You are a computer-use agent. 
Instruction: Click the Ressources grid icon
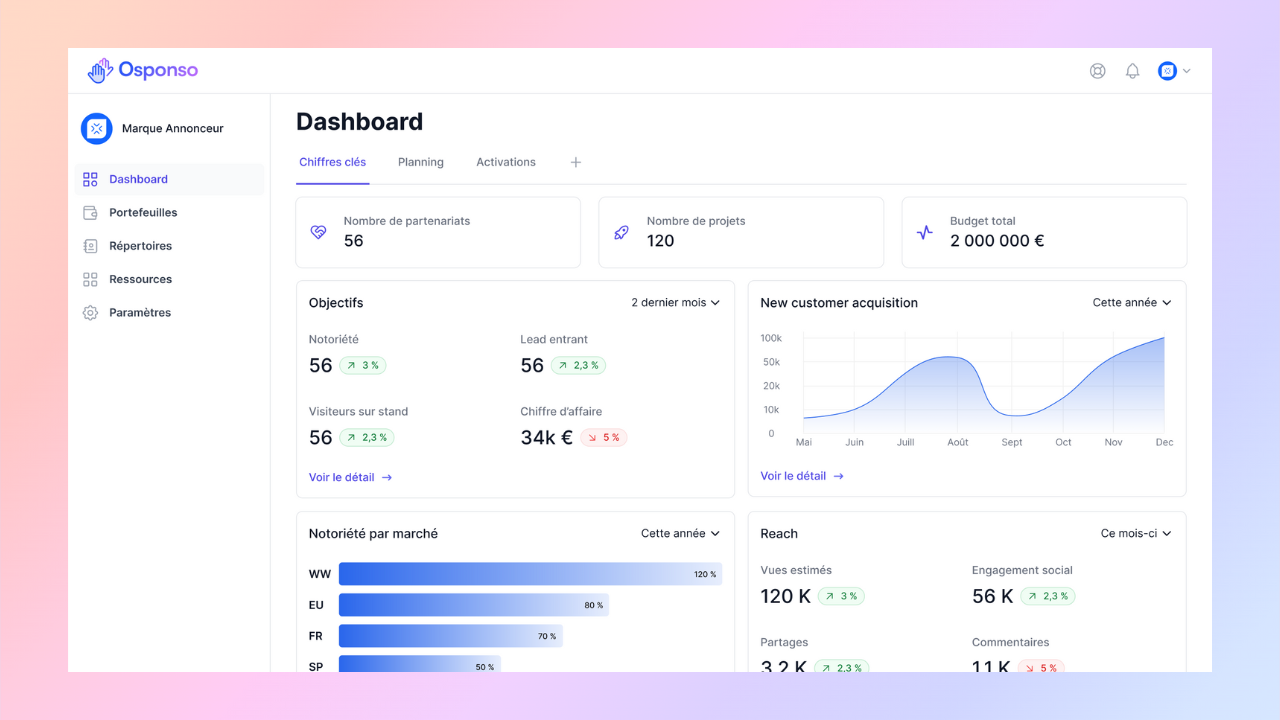pos(90,279)
